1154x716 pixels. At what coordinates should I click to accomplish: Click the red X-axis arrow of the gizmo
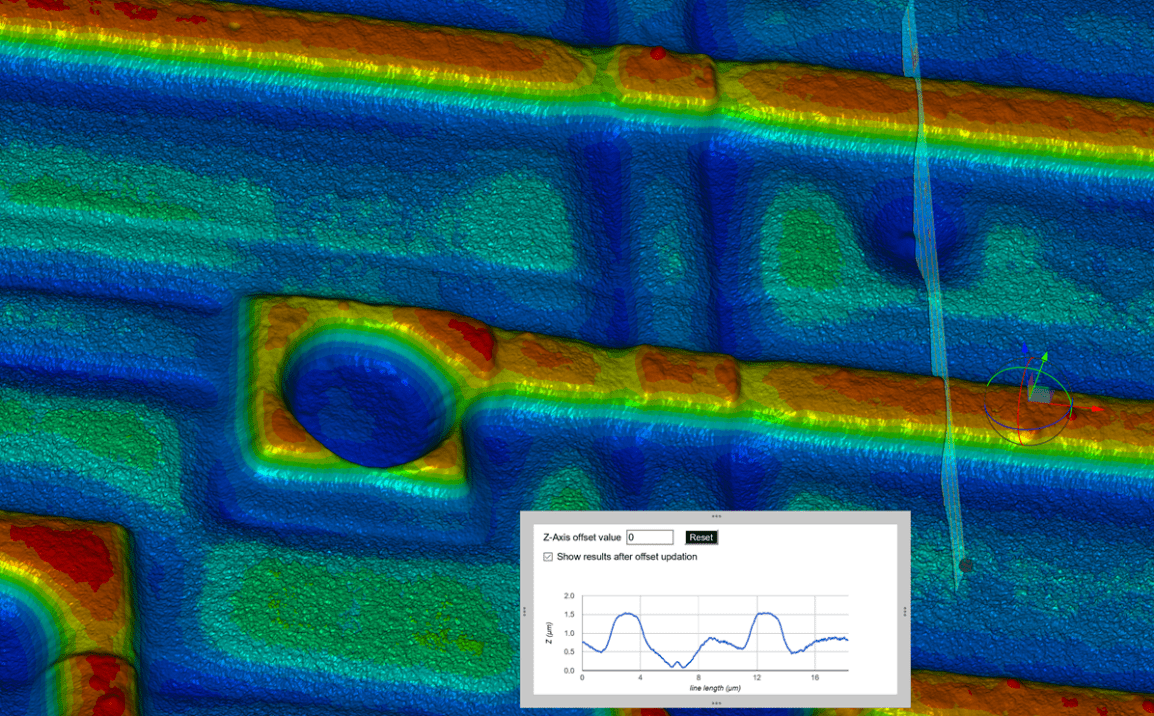[1097, 408]
